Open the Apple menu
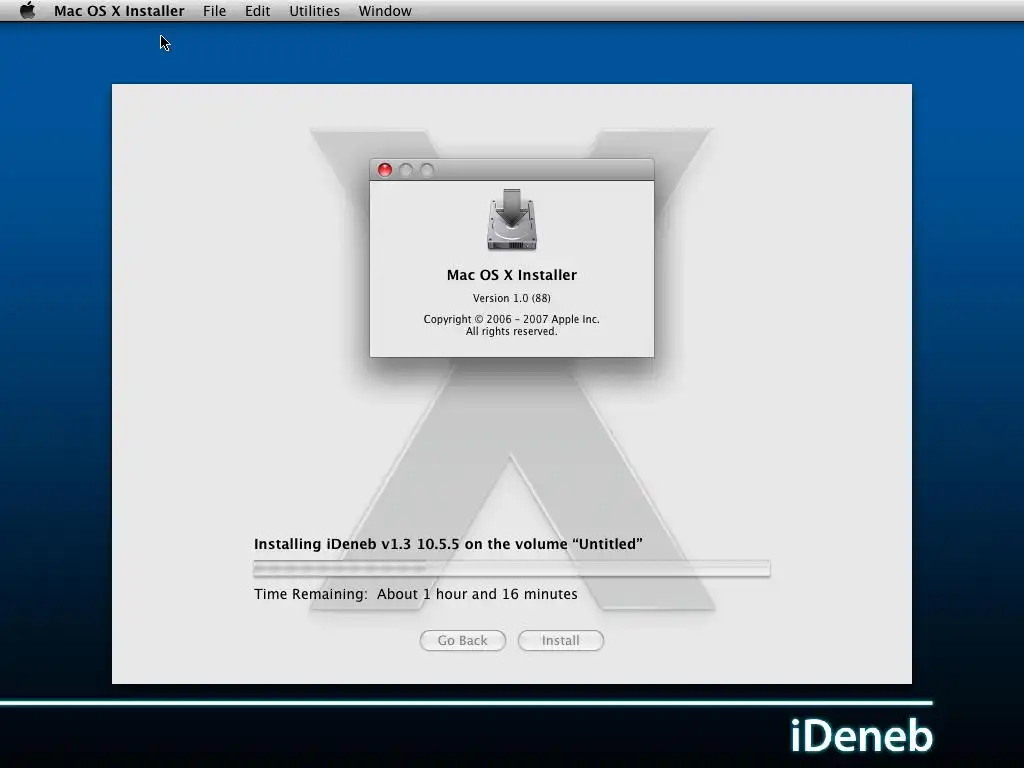 (27, 10)
